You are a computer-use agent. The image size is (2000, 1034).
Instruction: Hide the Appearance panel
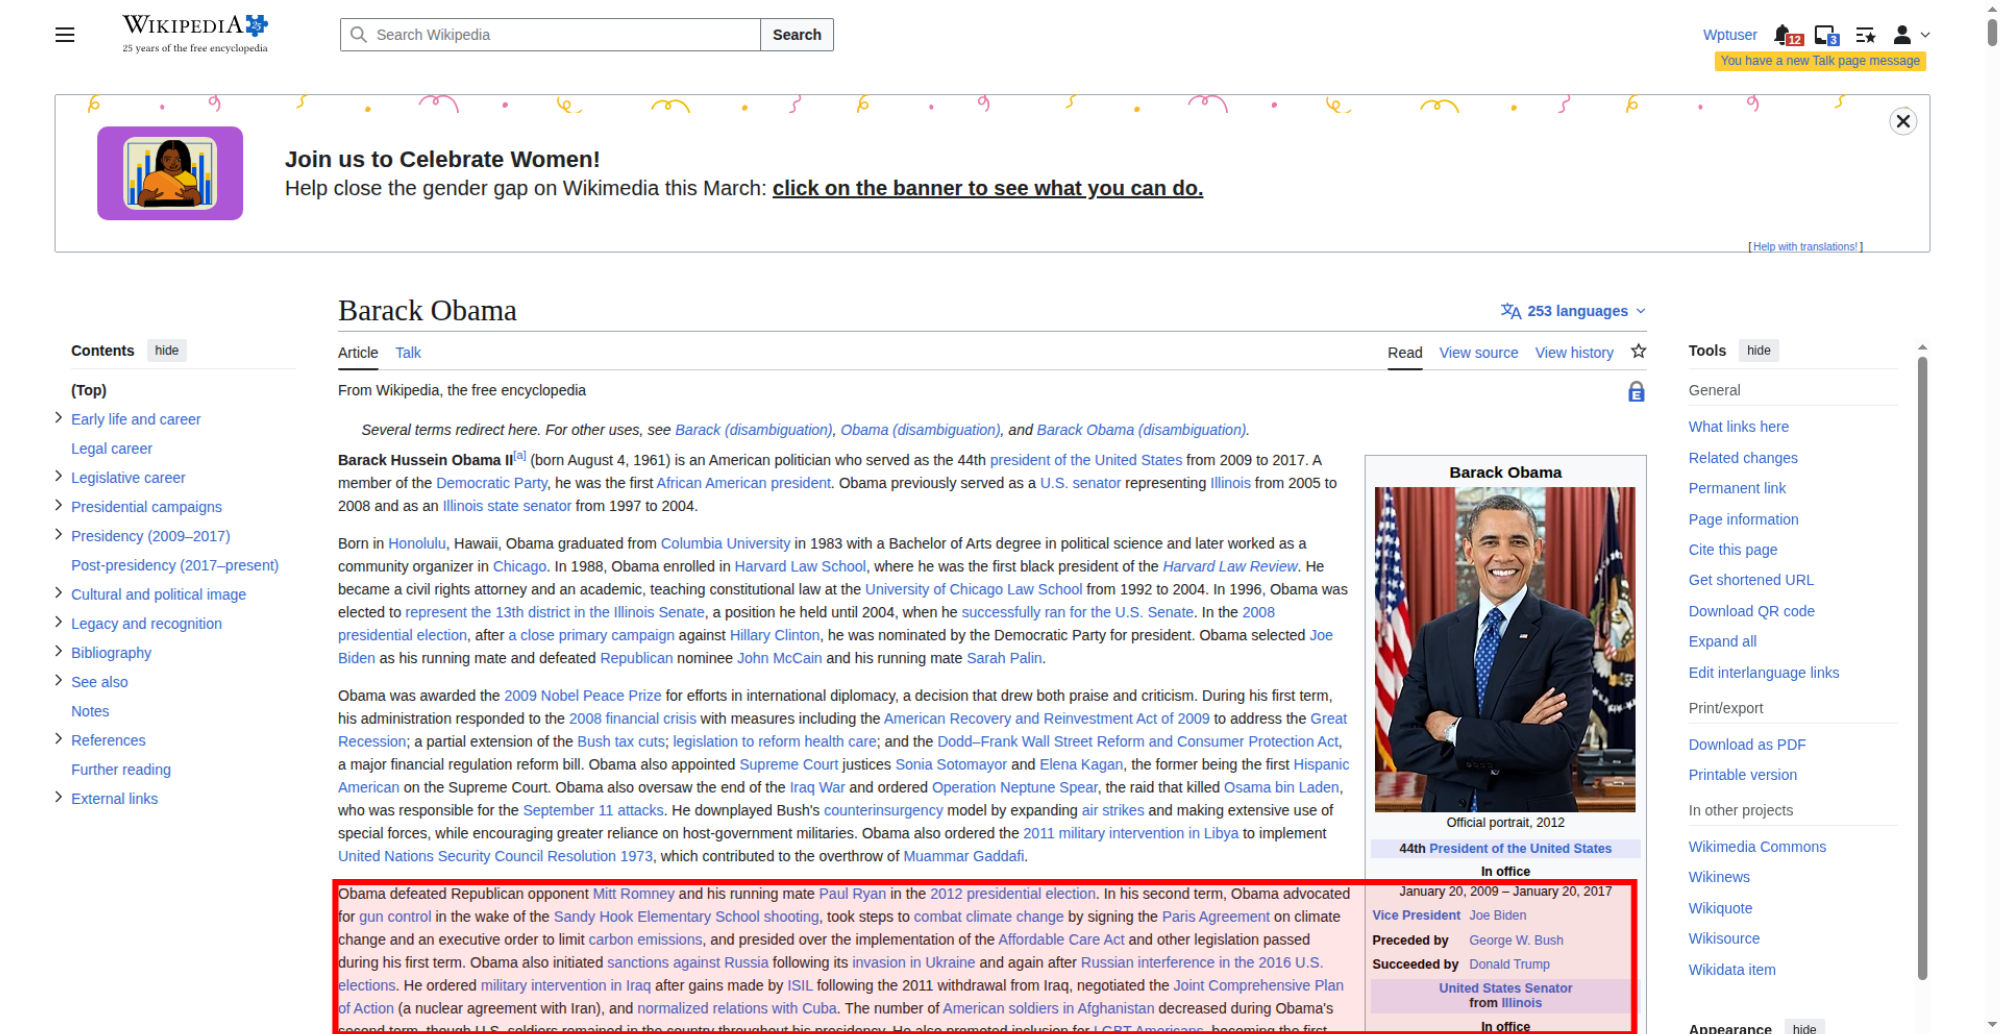(x=1804, y=1028)
